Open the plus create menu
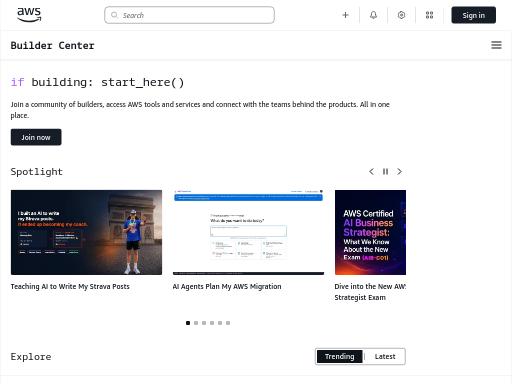 click(345, 15)
